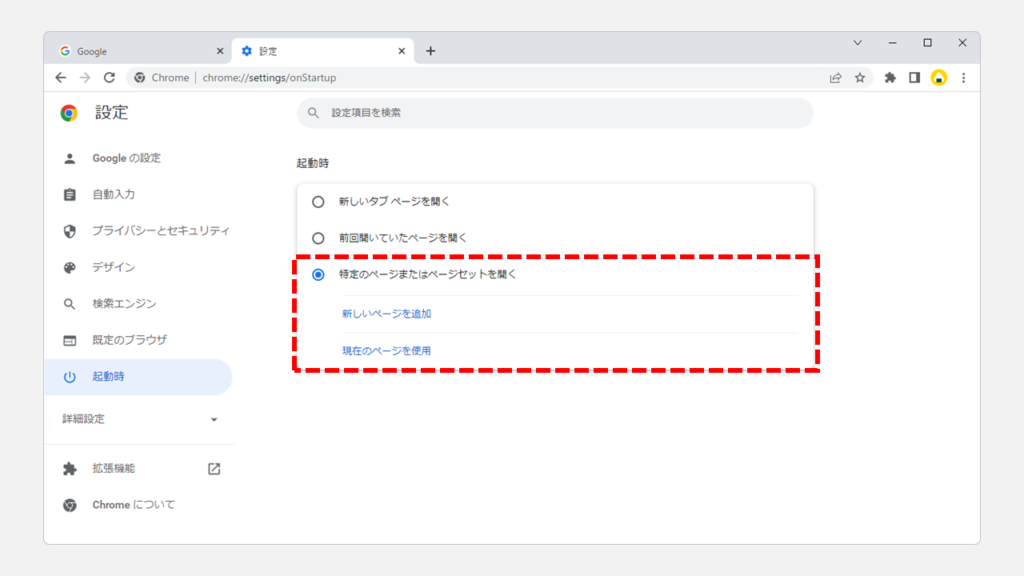Click the '設定項目を検索' search field
Image resolution: width=1024 pixels, height=576 pixels.
tap(555, 113)
